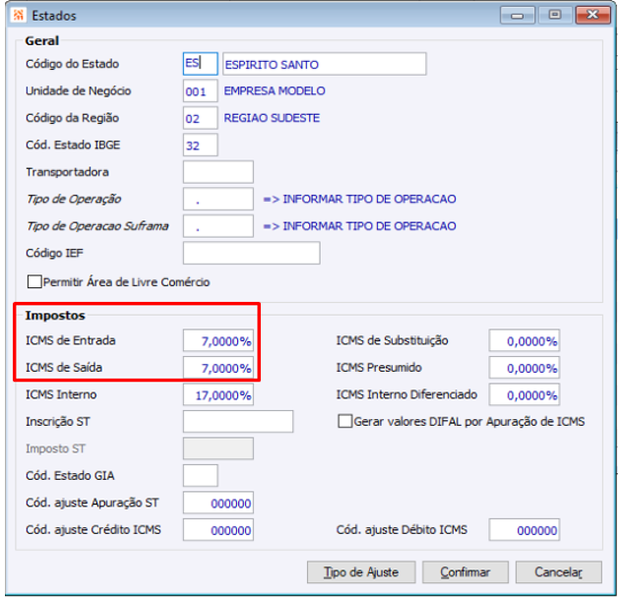The width and height of the screenshot is (620, 599).
Task: Edit the Cód. ajuste Apuração ST field
Action: [x=218, y=503]
